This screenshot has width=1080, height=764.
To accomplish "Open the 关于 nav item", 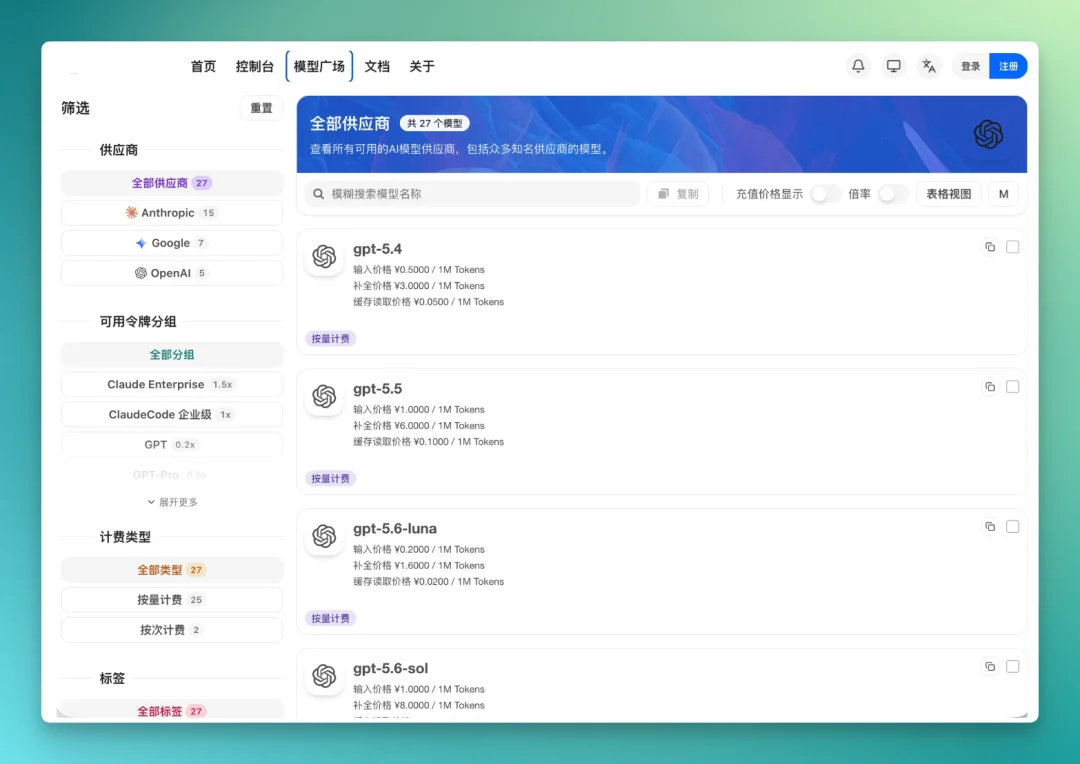I will click(422, 66).
